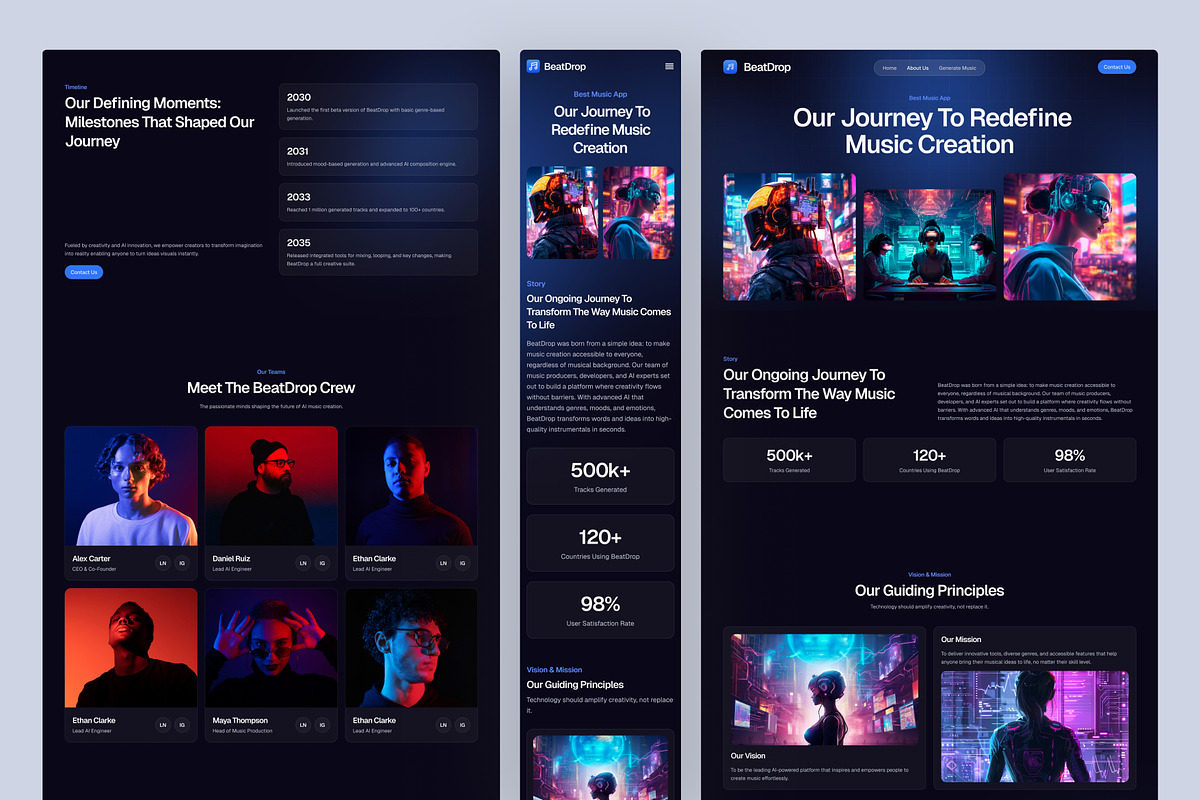The image size is (1200, 800).
Task: Go to Home in the desktop navigation
Action: (x=889, y=68)
